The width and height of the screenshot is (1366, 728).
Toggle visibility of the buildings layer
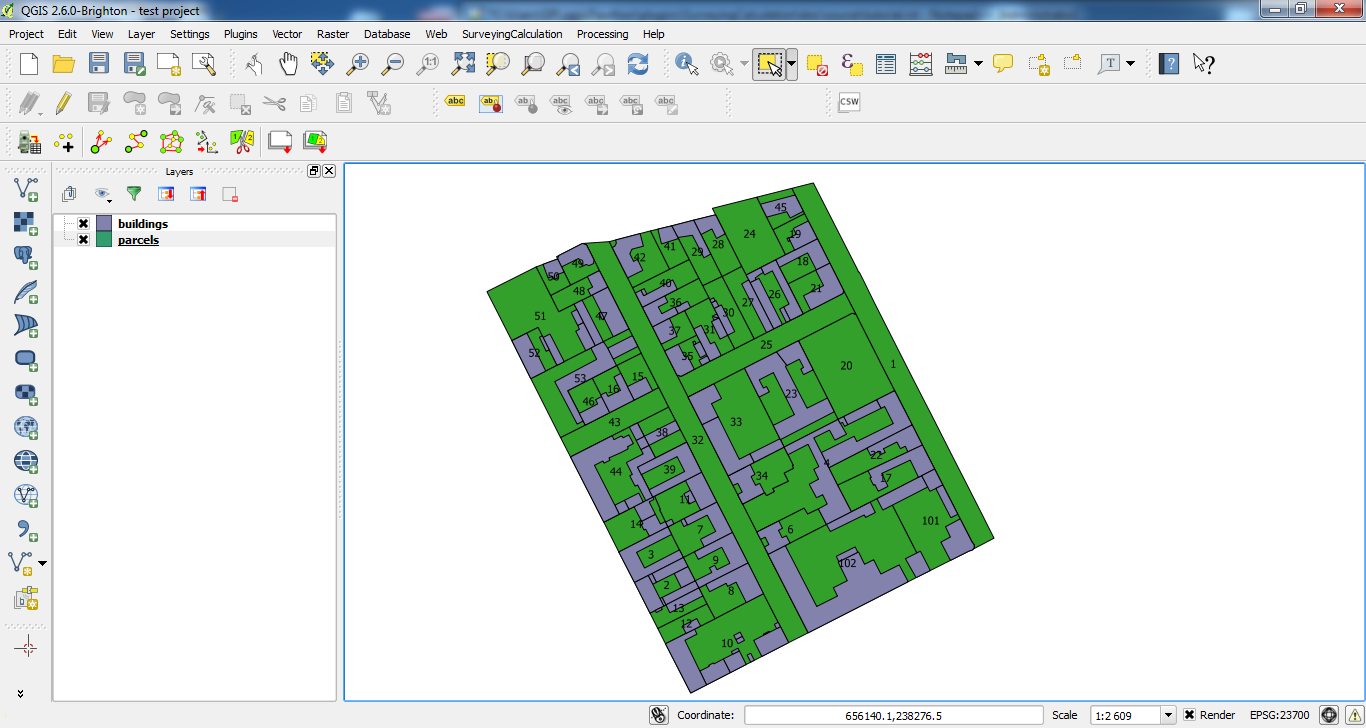[x=84, y=224]
